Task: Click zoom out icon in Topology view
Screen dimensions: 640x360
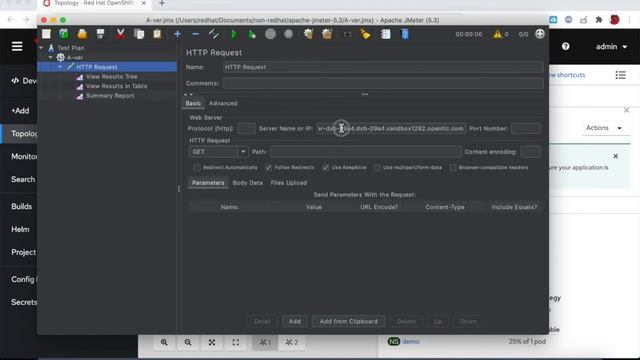Action: click(x=188, y=342)
